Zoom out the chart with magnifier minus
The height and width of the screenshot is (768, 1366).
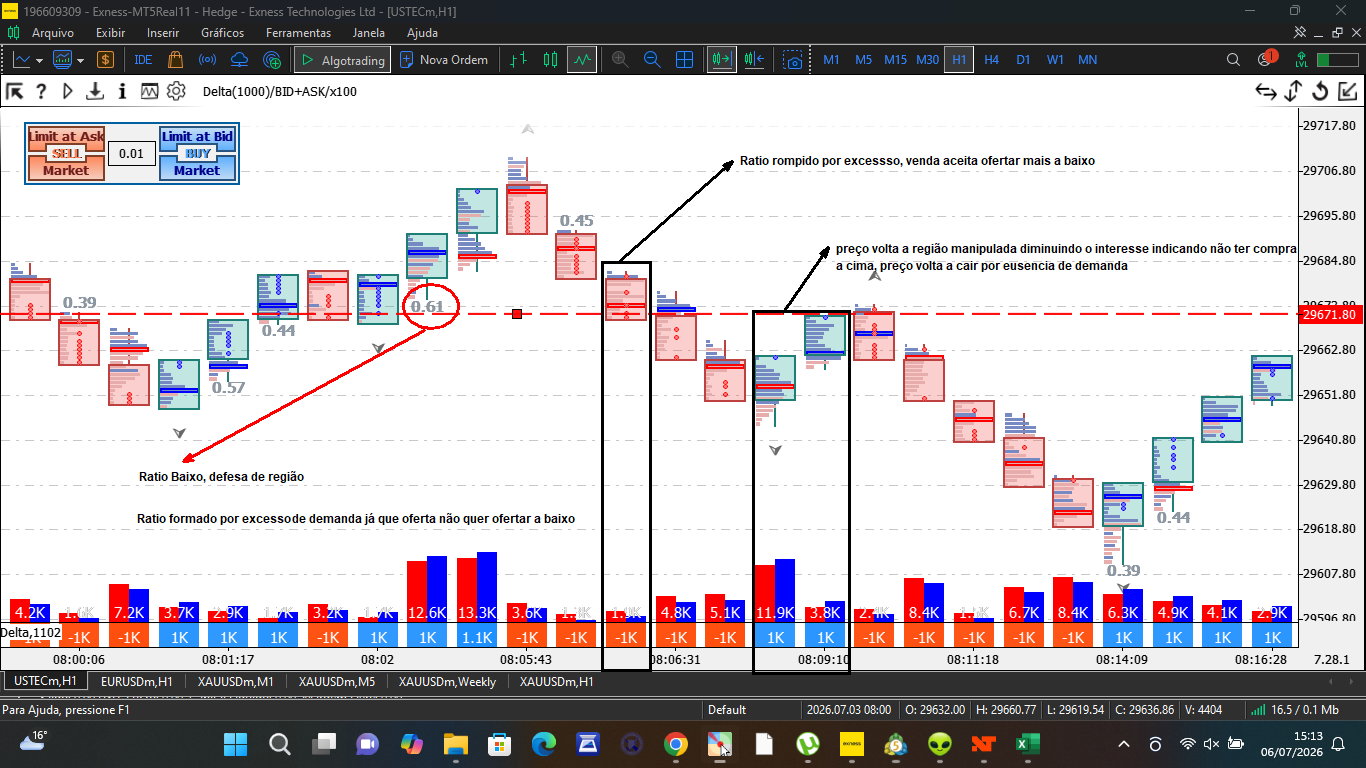[653, 60]
